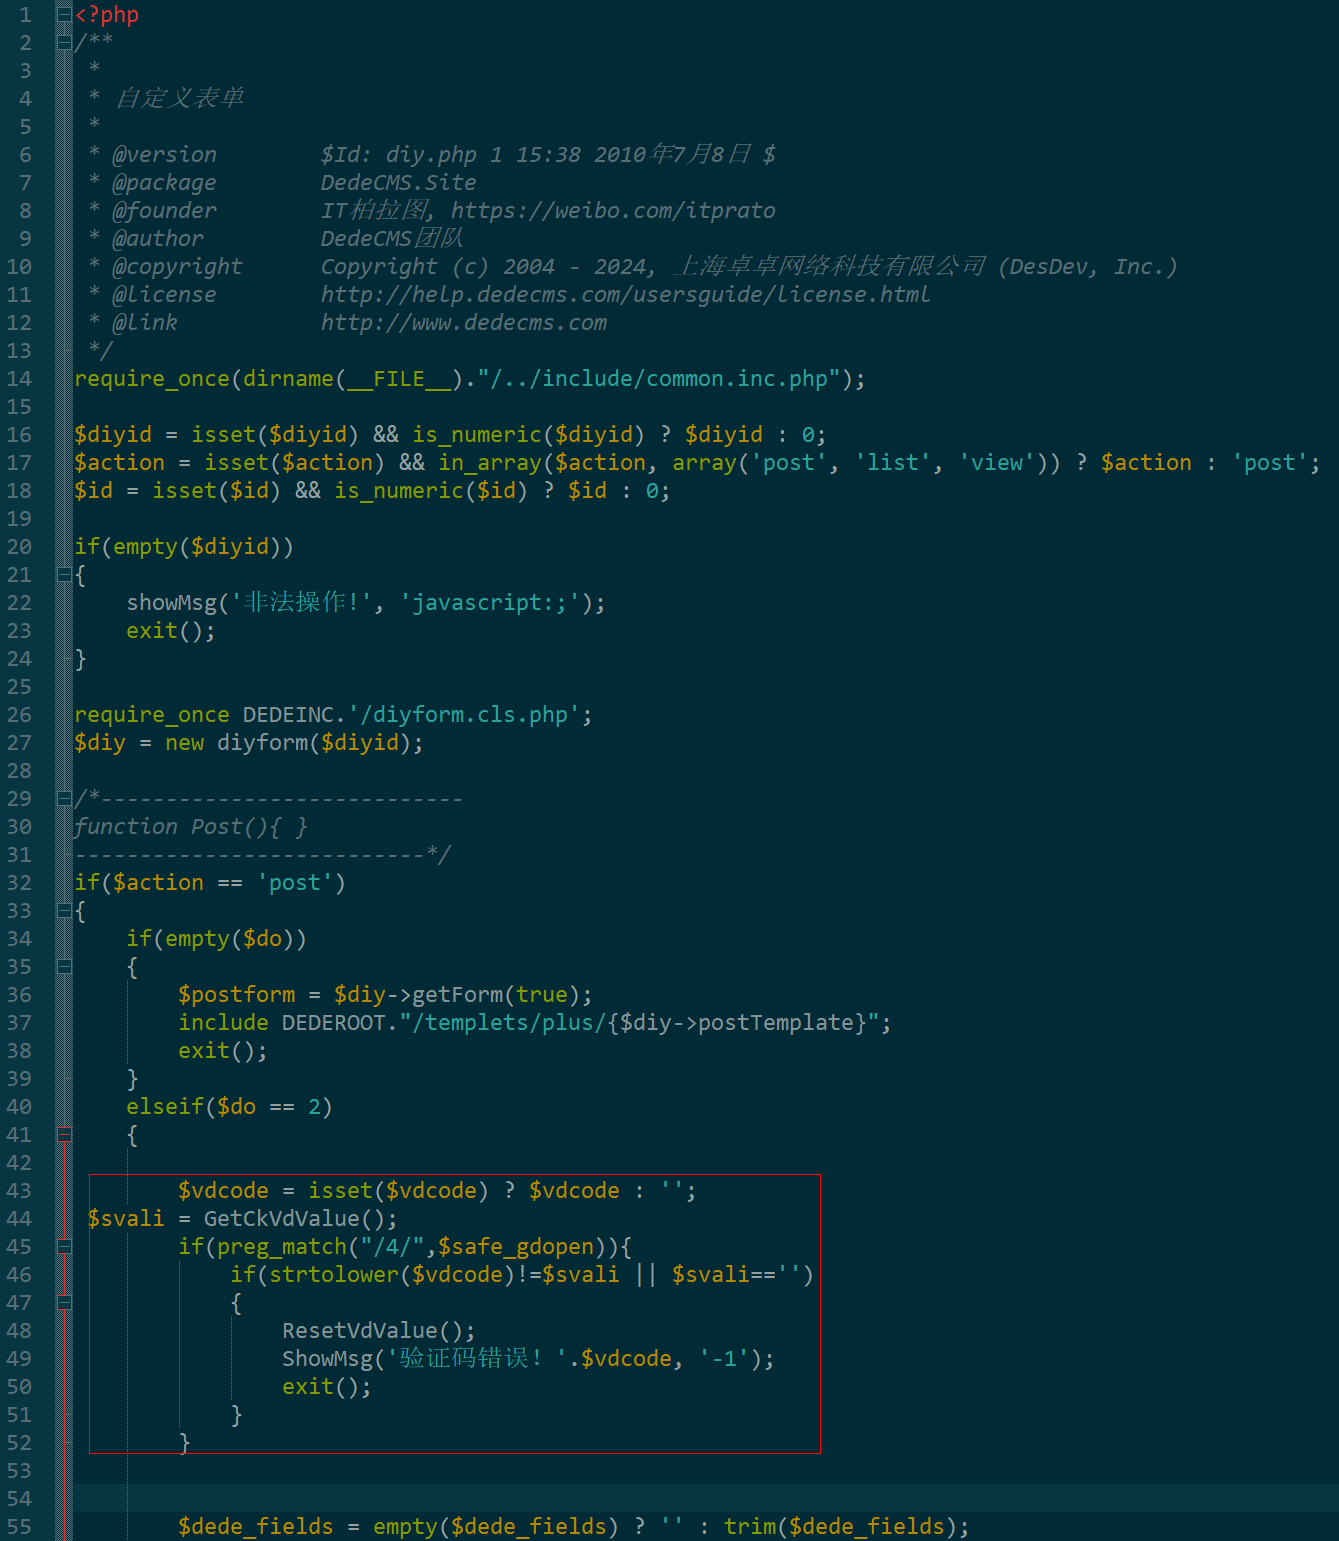Click 'is_numeric' on line 18

(399, 491)
